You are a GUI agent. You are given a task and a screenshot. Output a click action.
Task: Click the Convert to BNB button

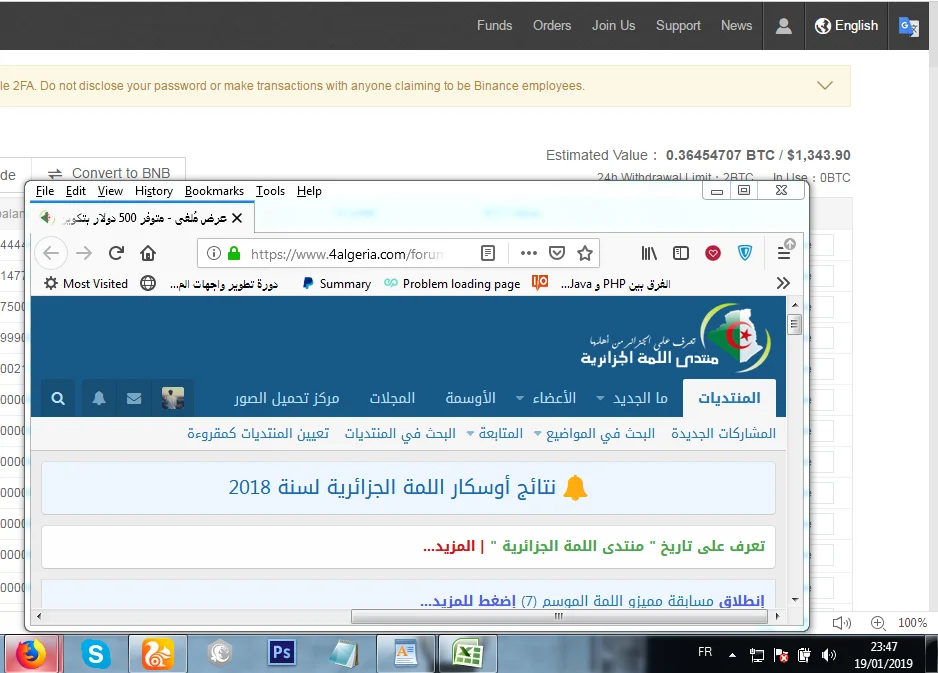coord(109,173)
